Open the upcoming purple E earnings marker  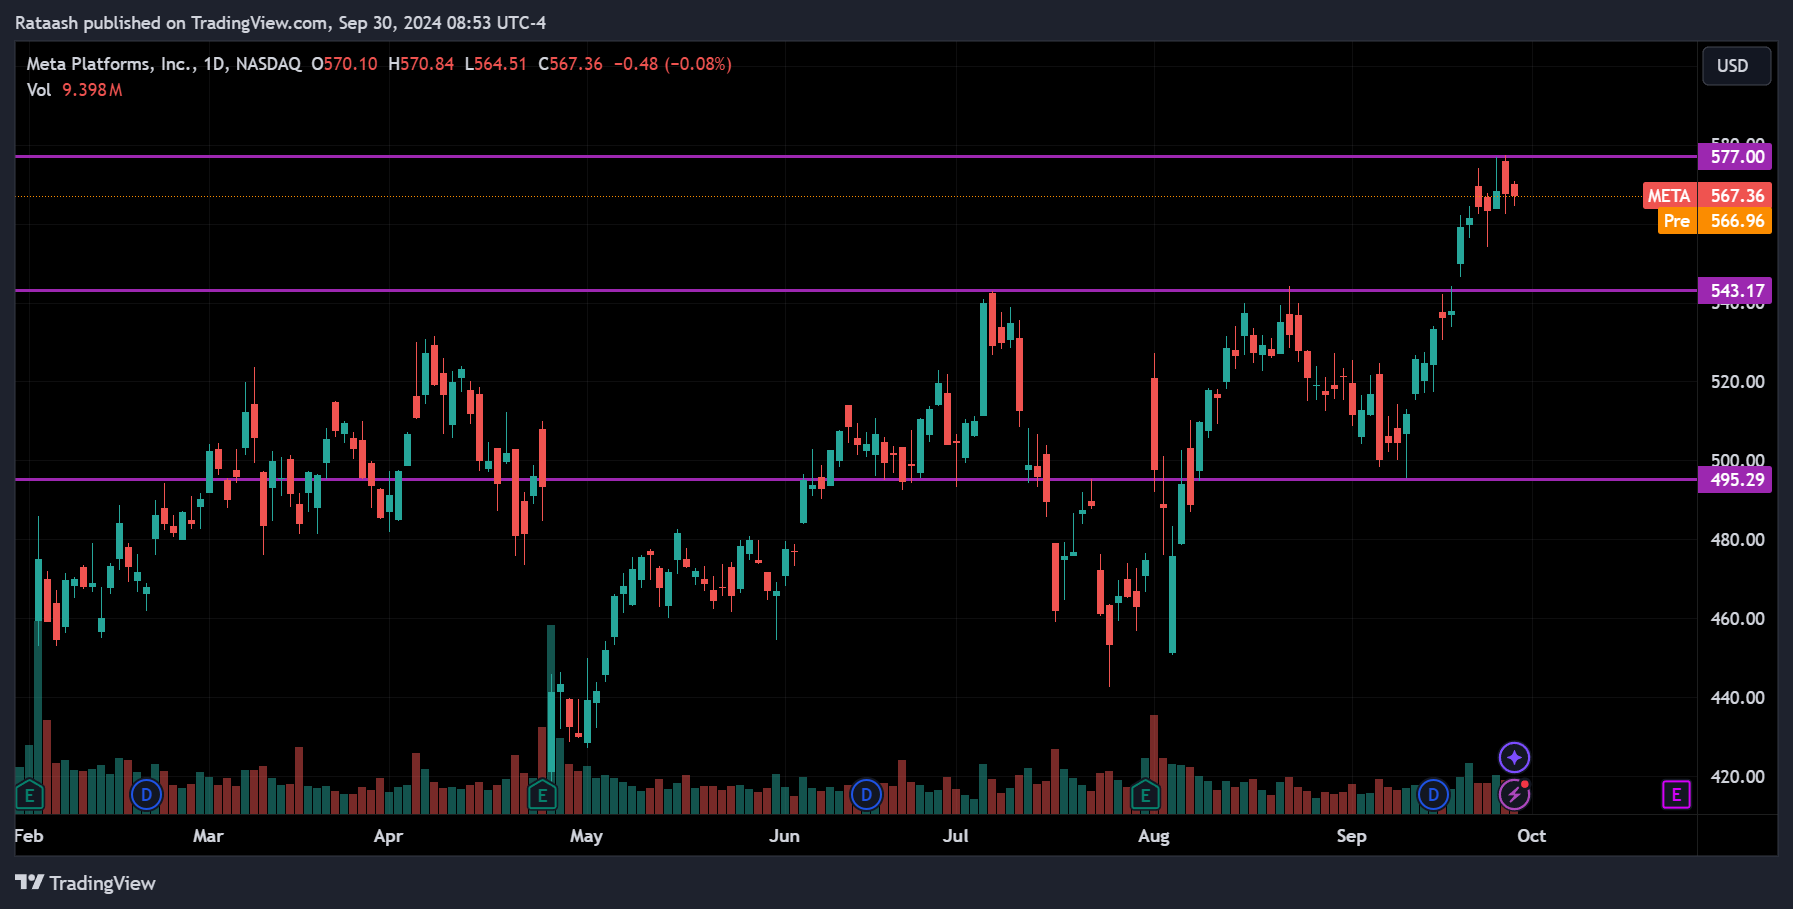1676,795
